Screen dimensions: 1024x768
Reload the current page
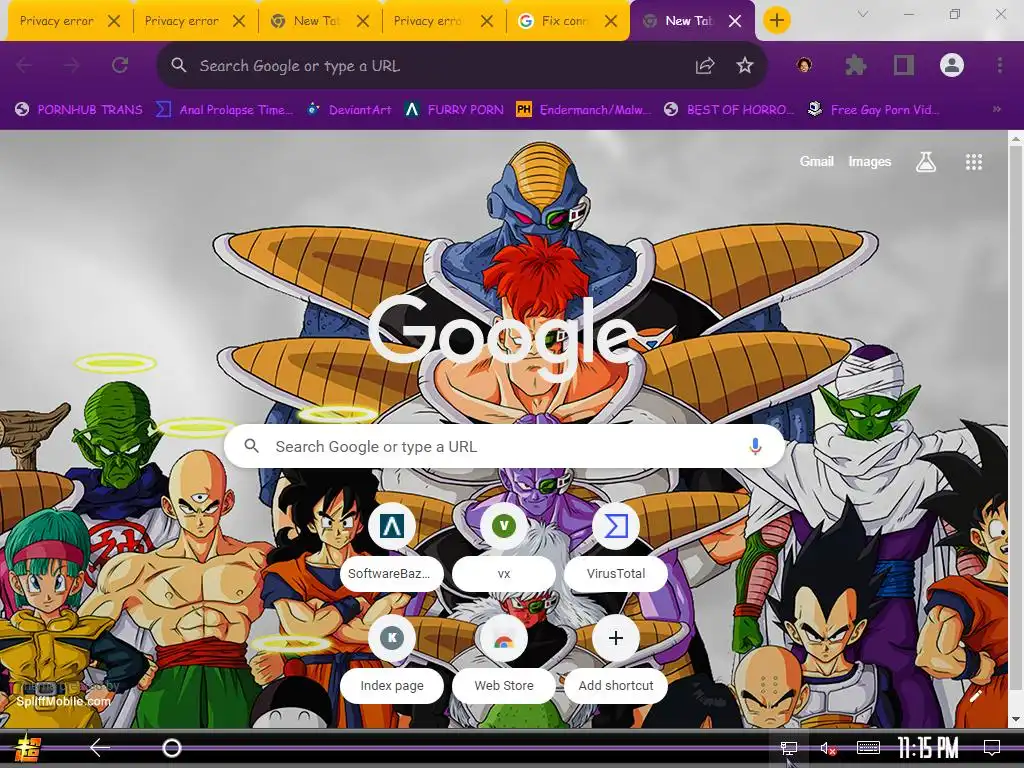click(120, 65)
